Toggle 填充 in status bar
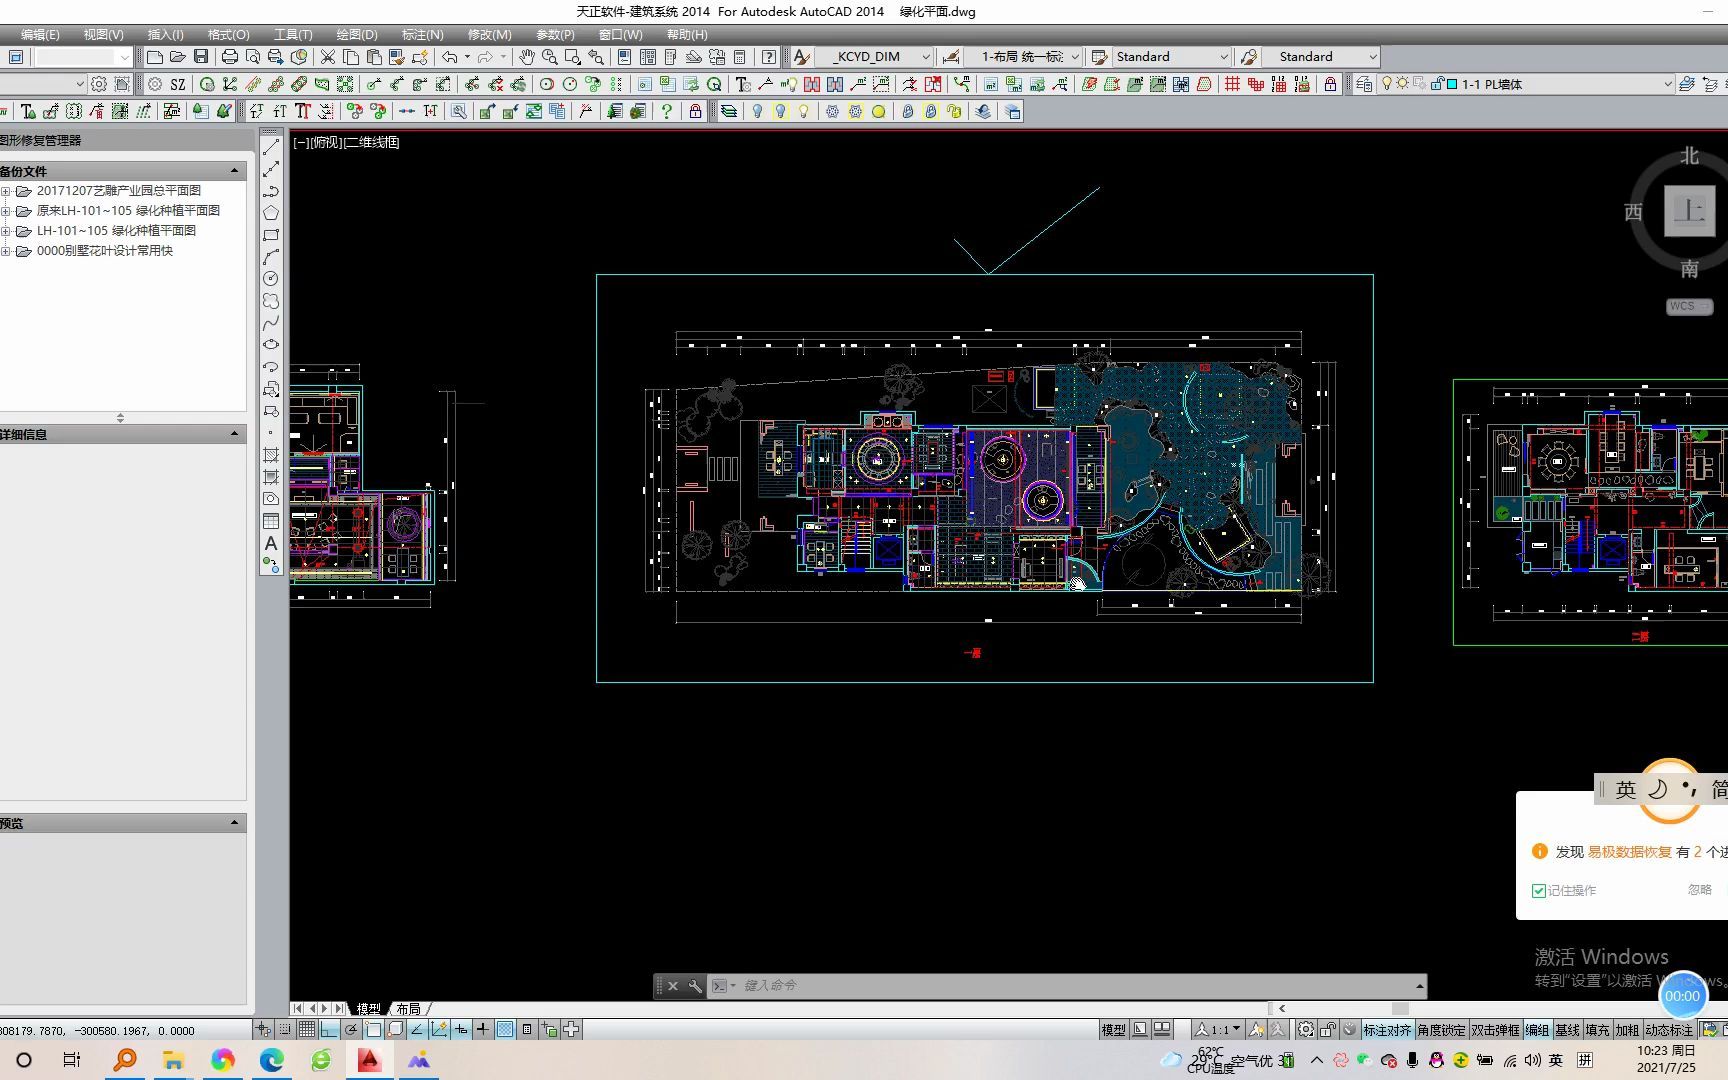The width and height of the screenshot is (1728, 1080). 1598,1030
